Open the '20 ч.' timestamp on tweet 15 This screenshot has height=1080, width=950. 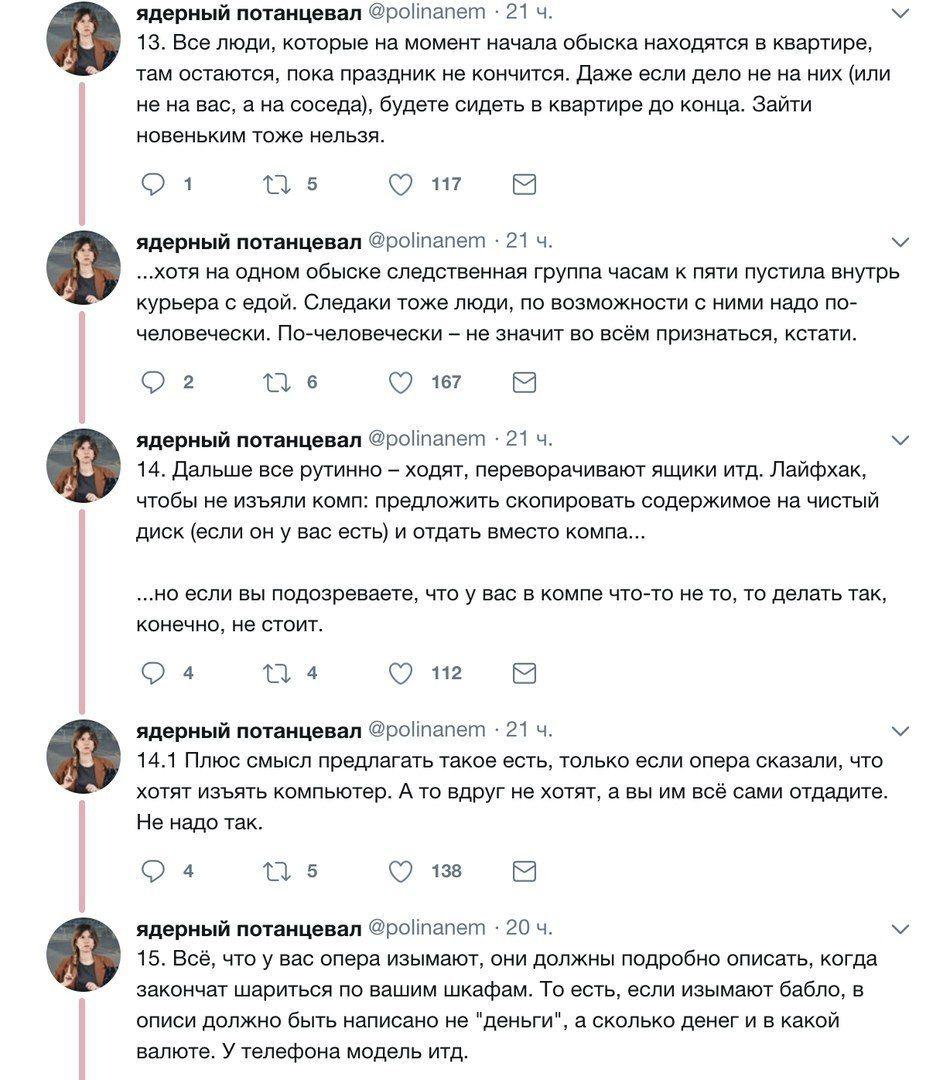[529, 927]
